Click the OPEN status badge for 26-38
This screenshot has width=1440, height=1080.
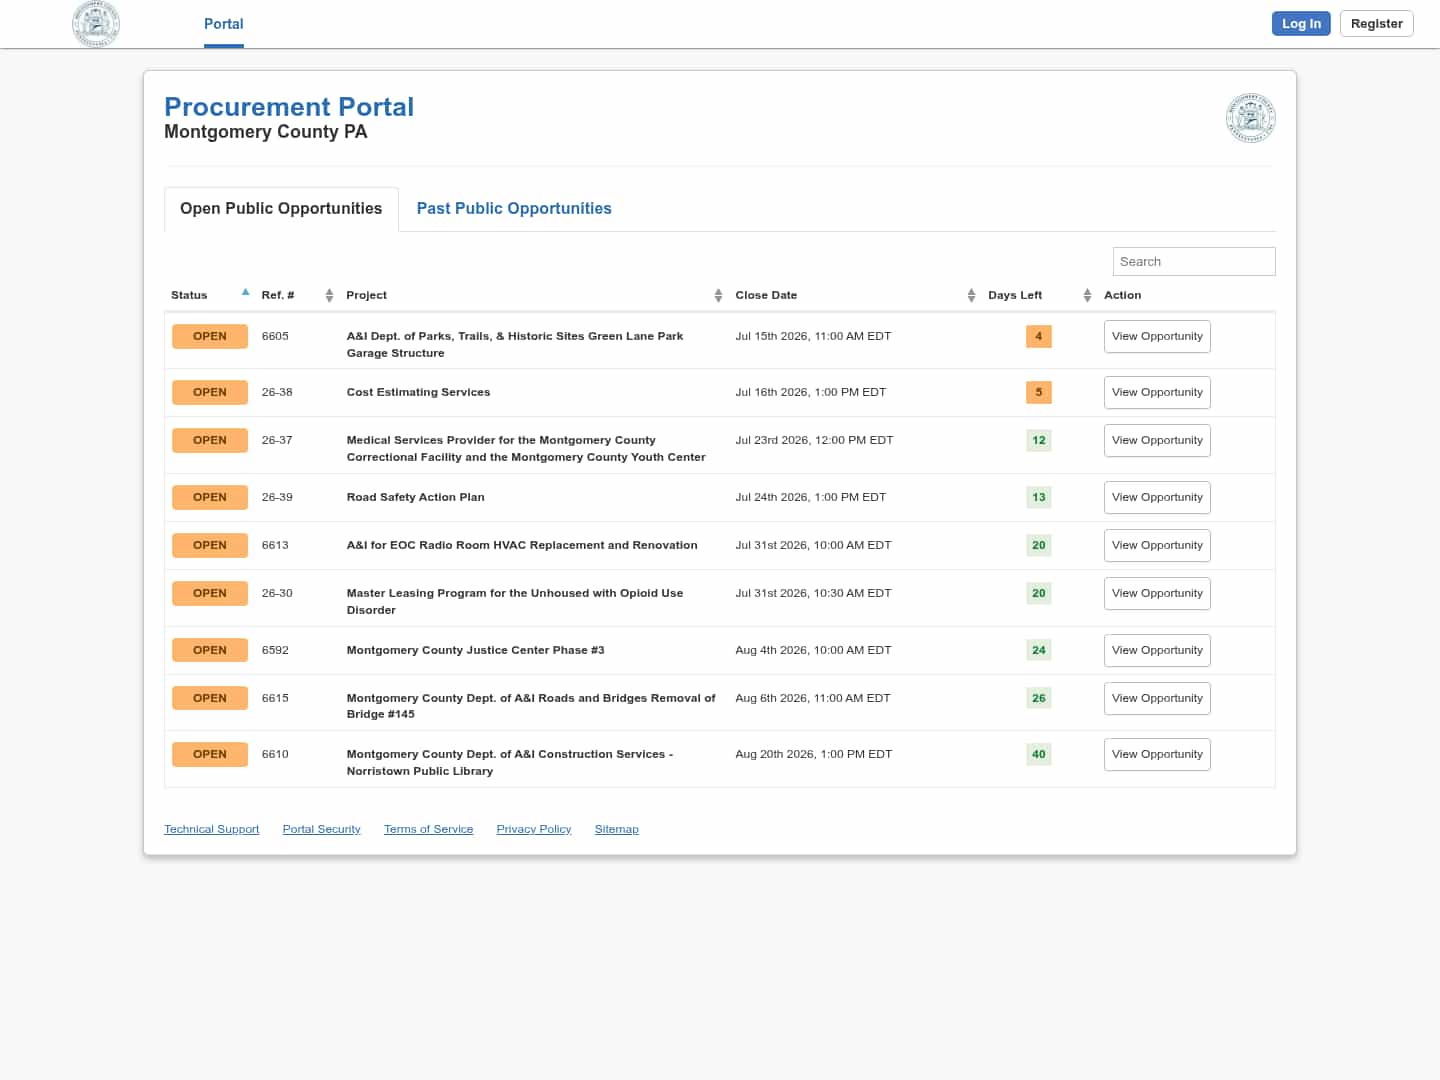pyautogui.click(x=210, y=392)
